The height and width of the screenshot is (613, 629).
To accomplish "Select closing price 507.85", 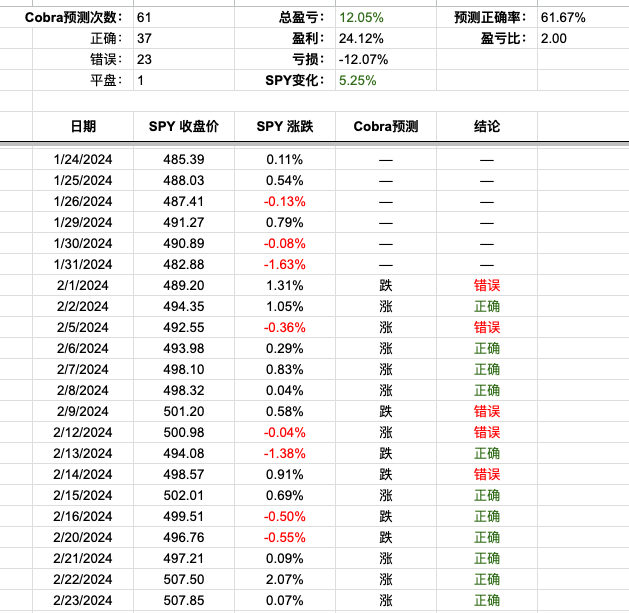I will point(184,600).
